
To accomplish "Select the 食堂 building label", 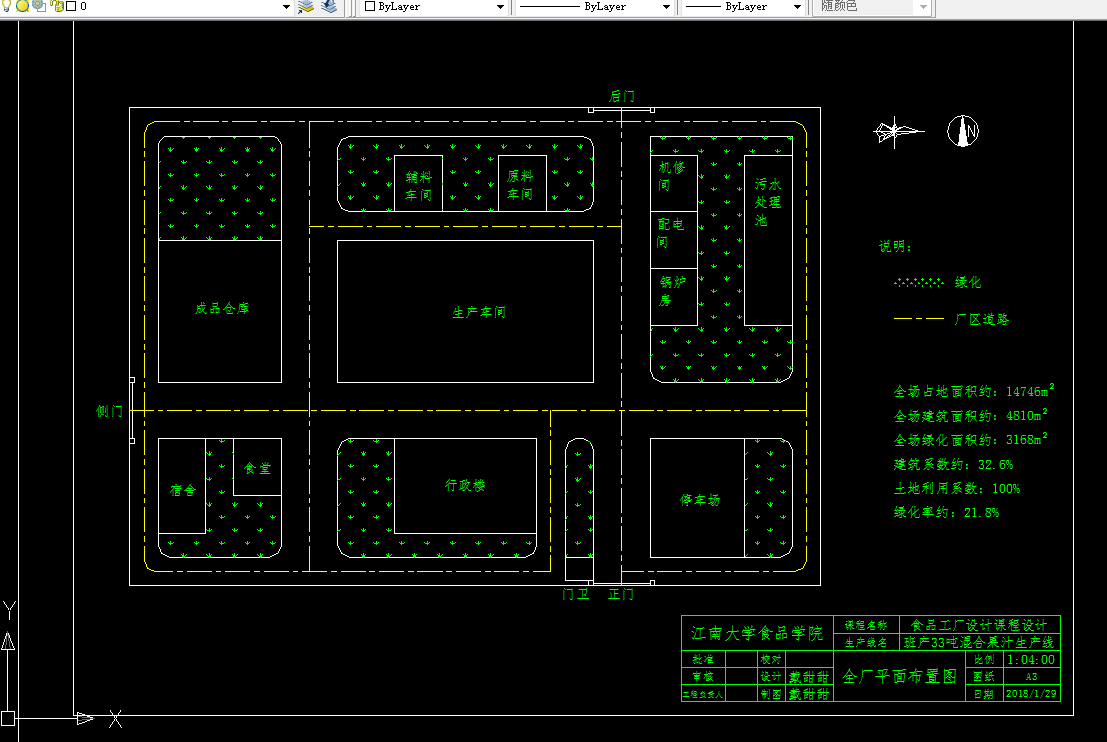I will pyautogui.click(x=257, y=468).
